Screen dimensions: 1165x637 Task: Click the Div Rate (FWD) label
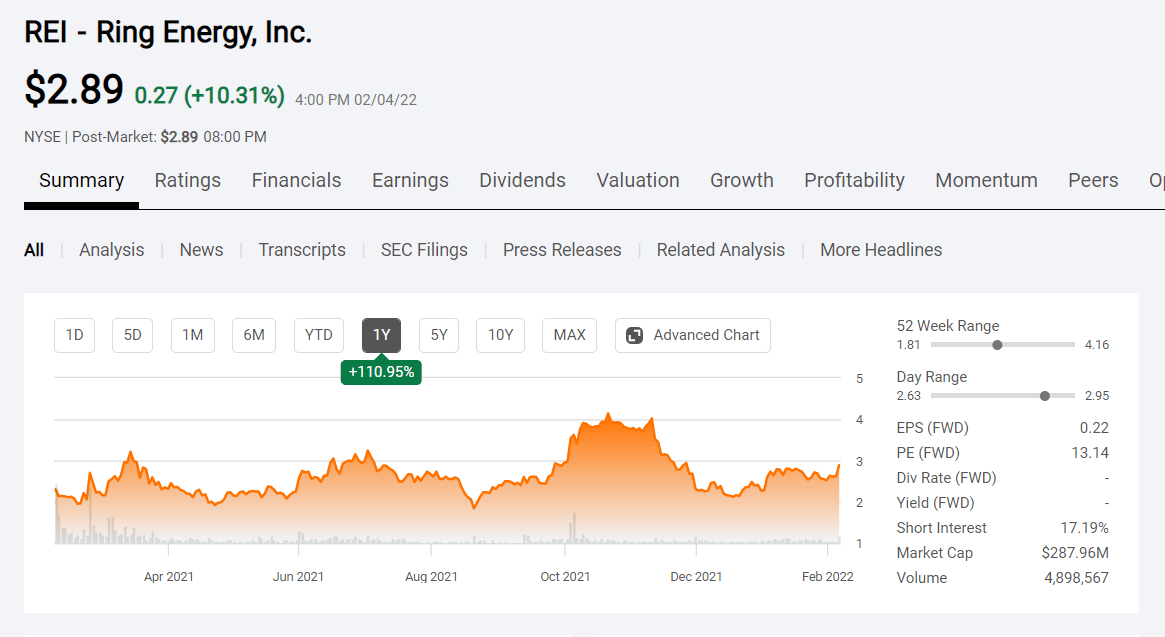[946, 478]
